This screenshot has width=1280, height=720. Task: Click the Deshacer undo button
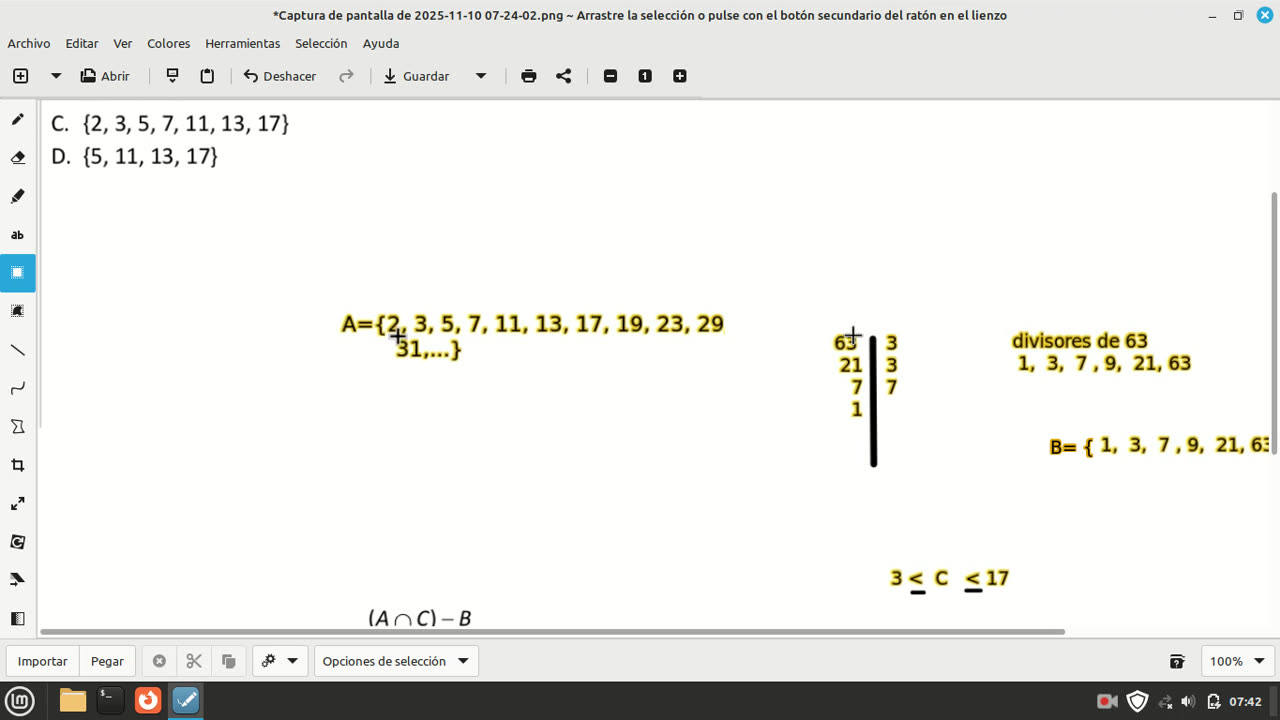click(x=280, y=76)
